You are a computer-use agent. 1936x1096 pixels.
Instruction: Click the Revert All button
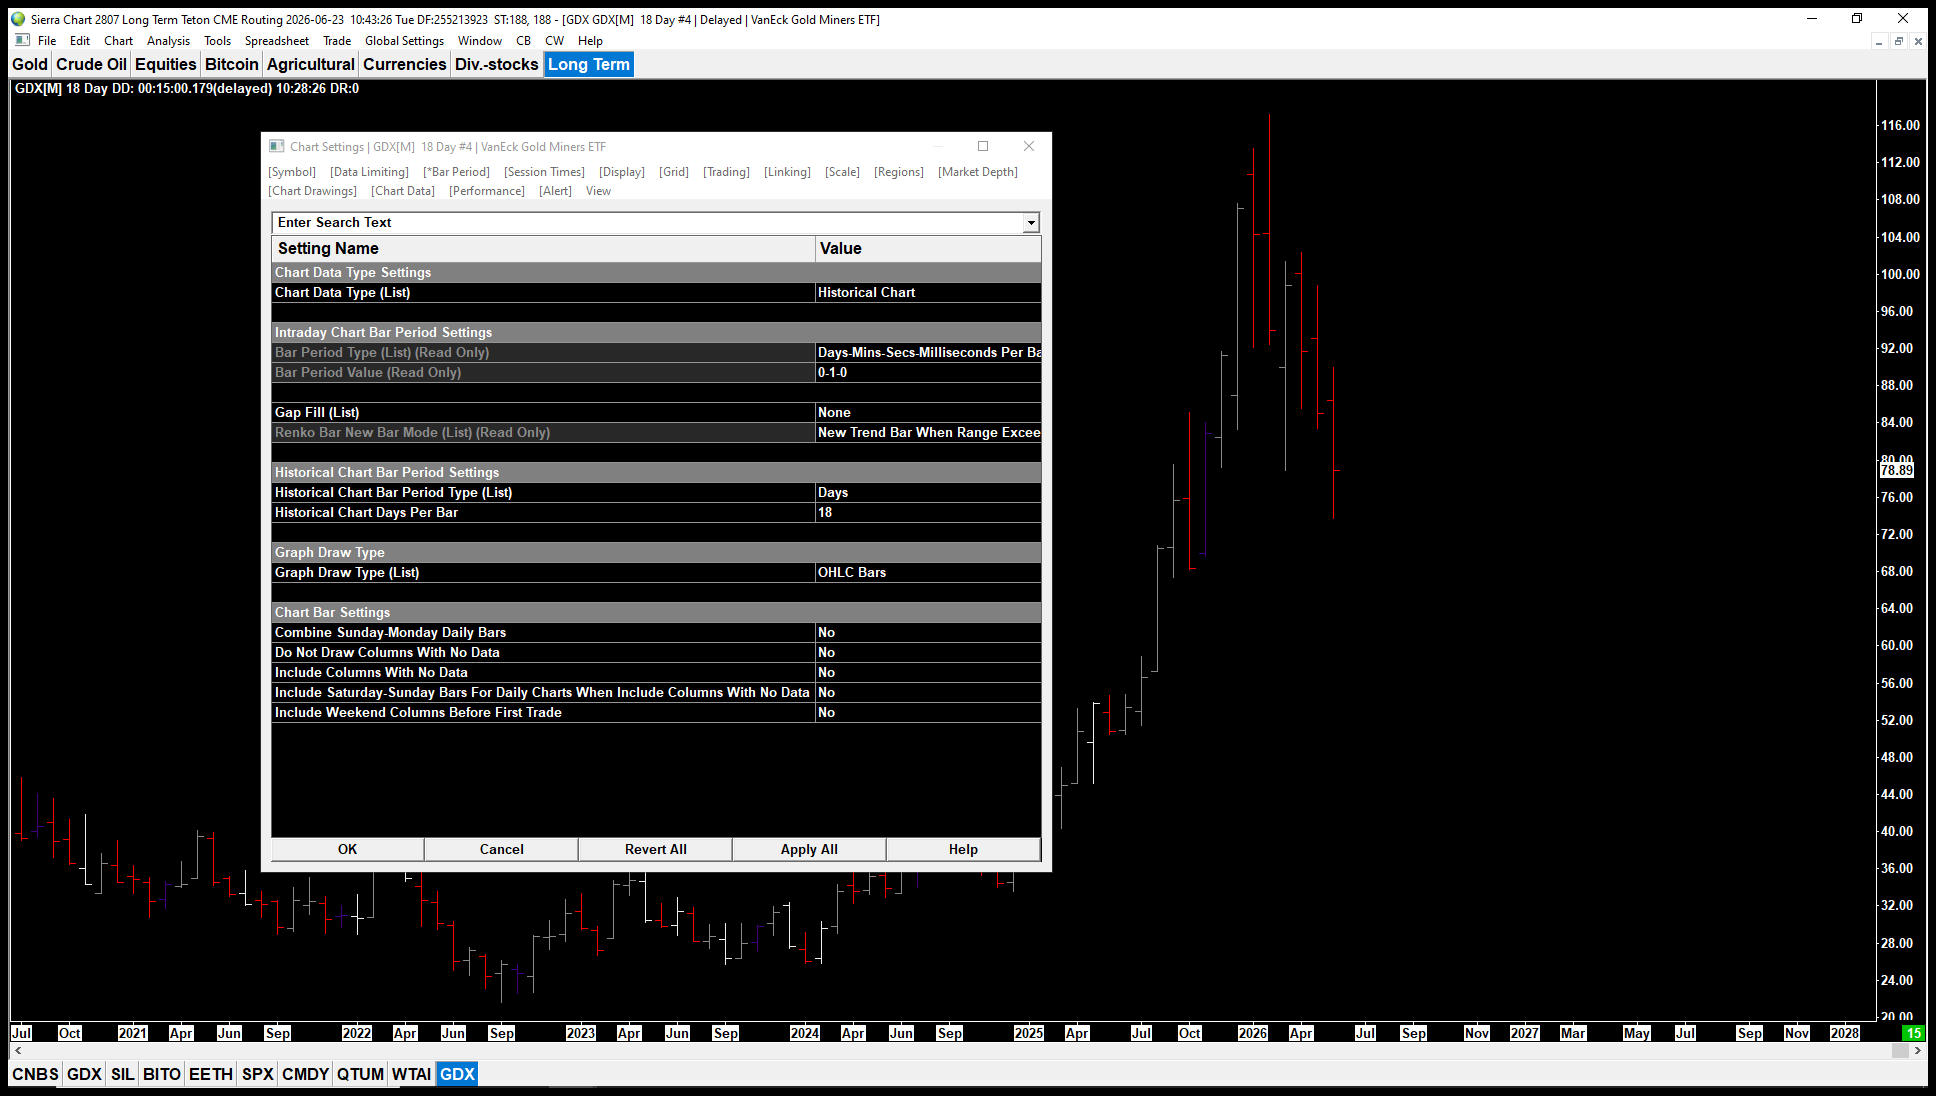(x=655, y=849)
